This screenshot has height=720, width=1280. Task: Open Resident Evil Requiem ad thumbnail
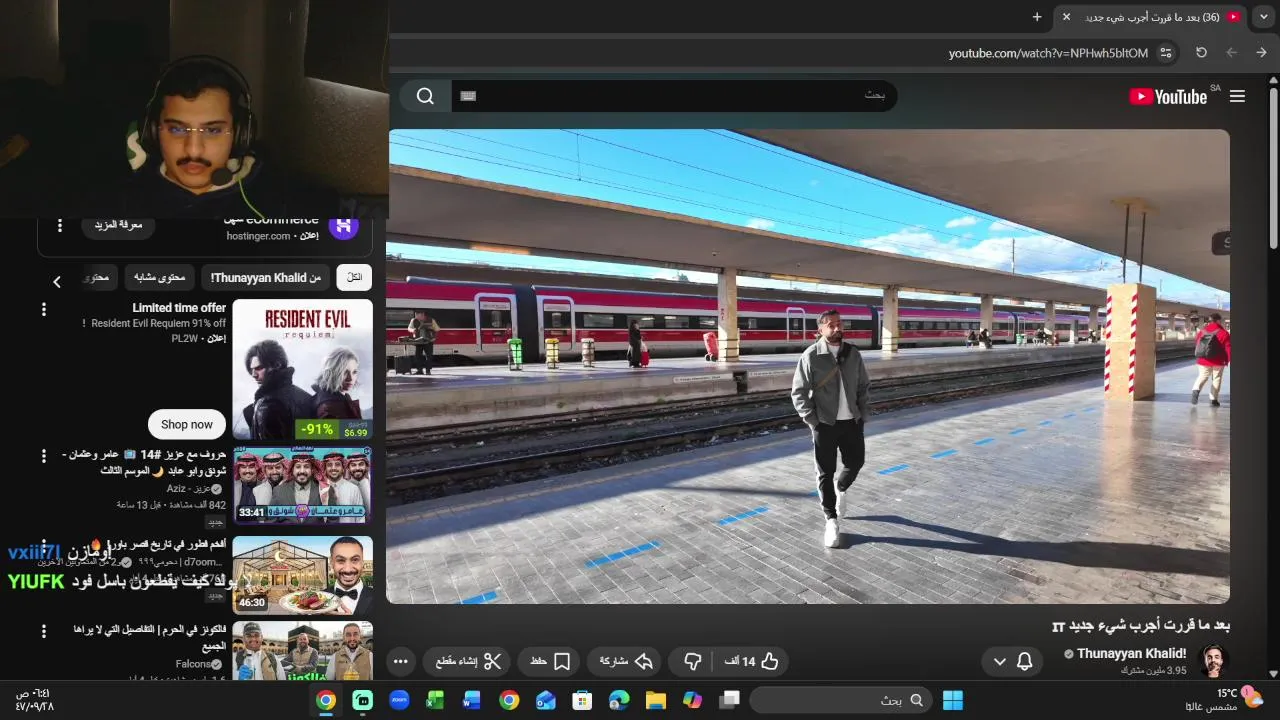(x=302, y=369)
